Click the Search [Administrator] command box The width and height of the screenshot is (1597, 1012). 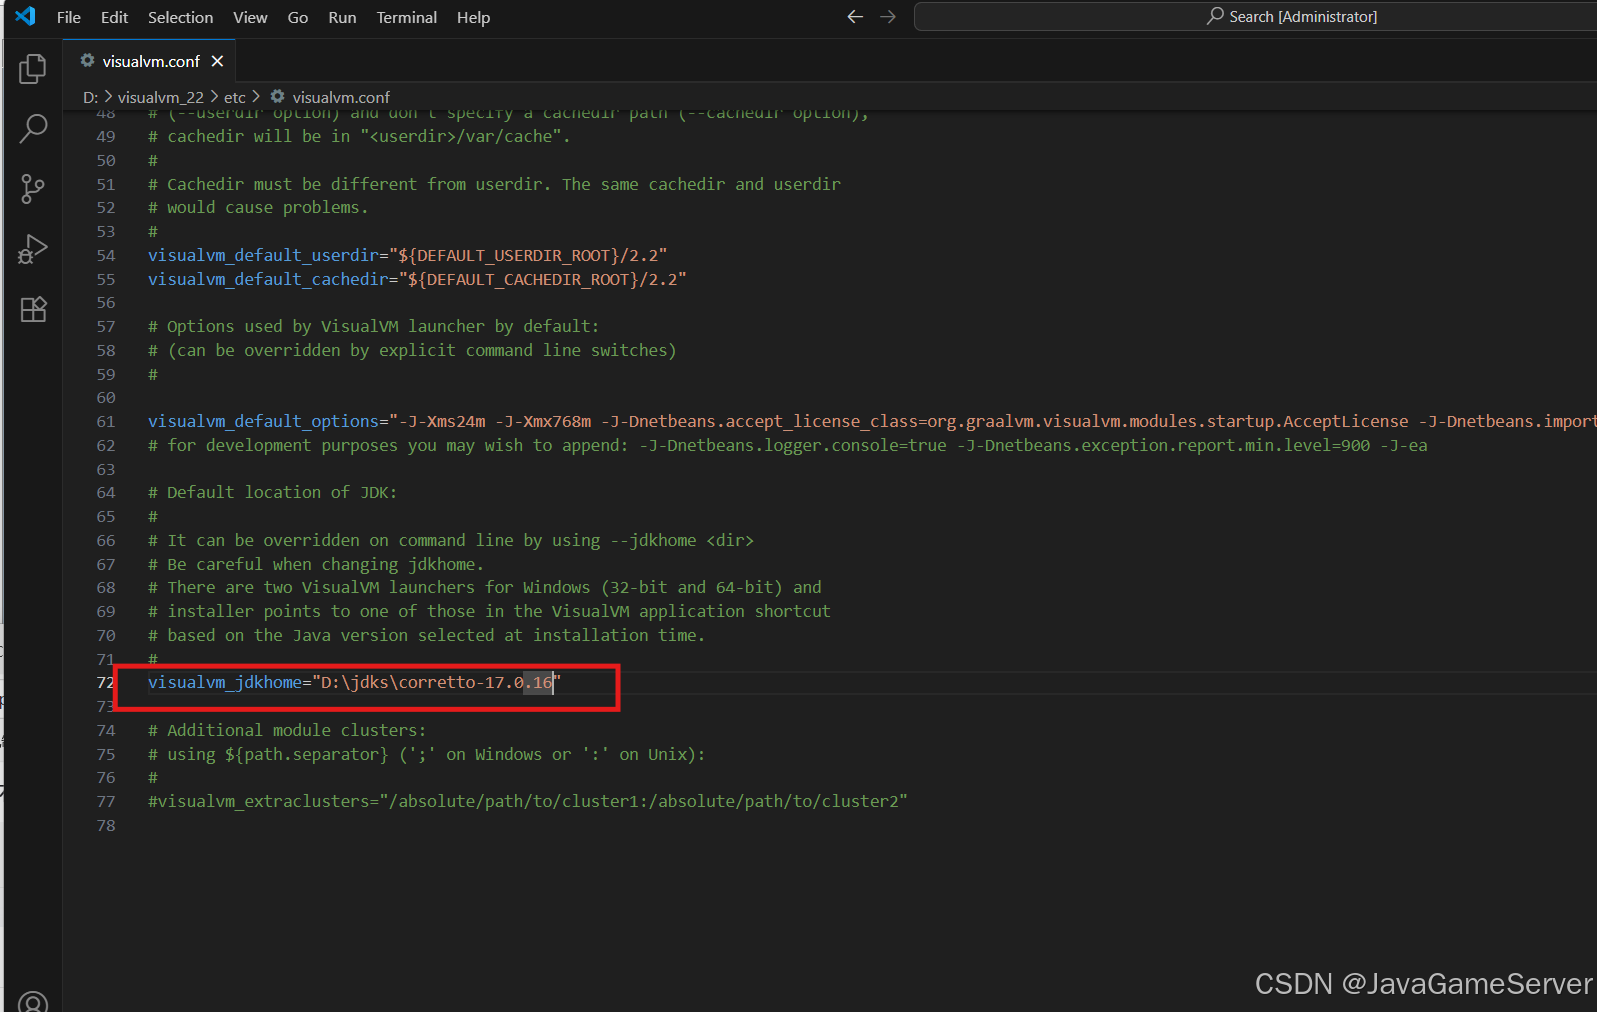coord(1255,16)
